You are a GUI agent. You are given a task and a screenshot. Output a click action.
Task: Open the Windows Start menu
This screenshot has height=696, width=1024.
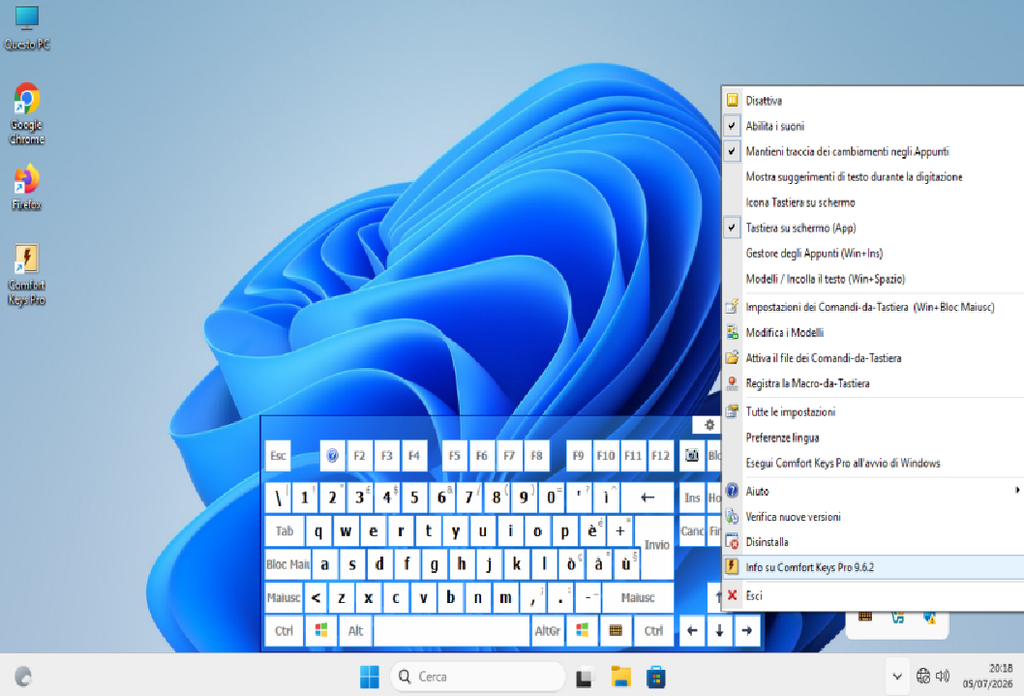click(369, 677)
